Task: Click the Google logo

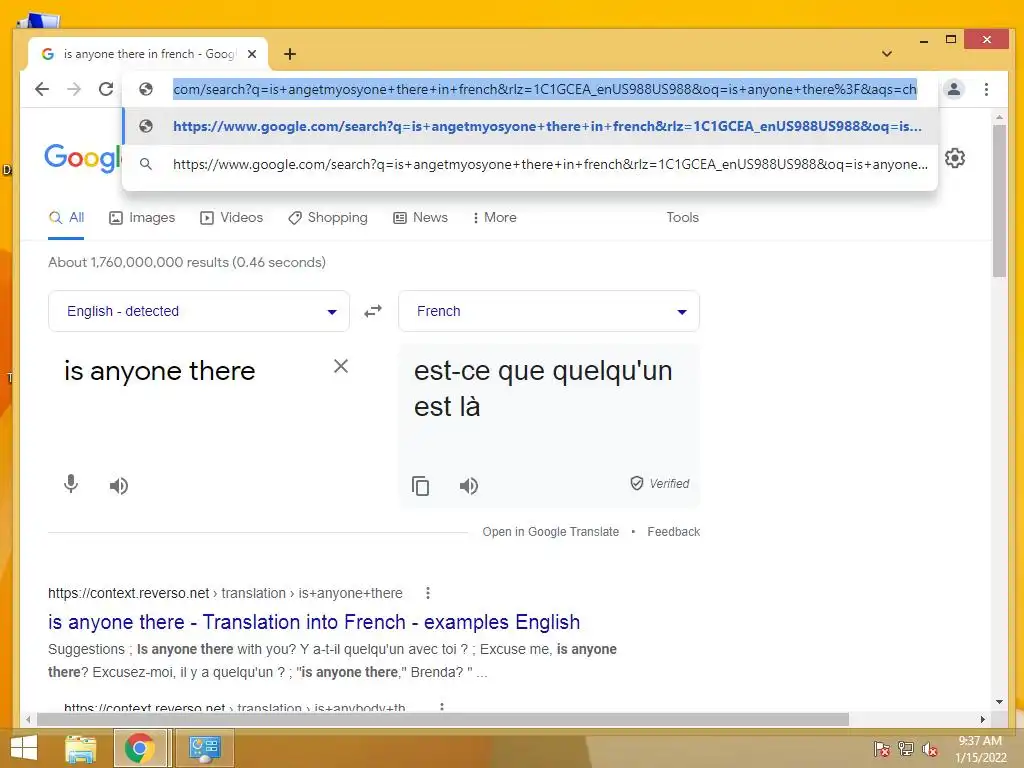Action: click(x=83, y=158)
